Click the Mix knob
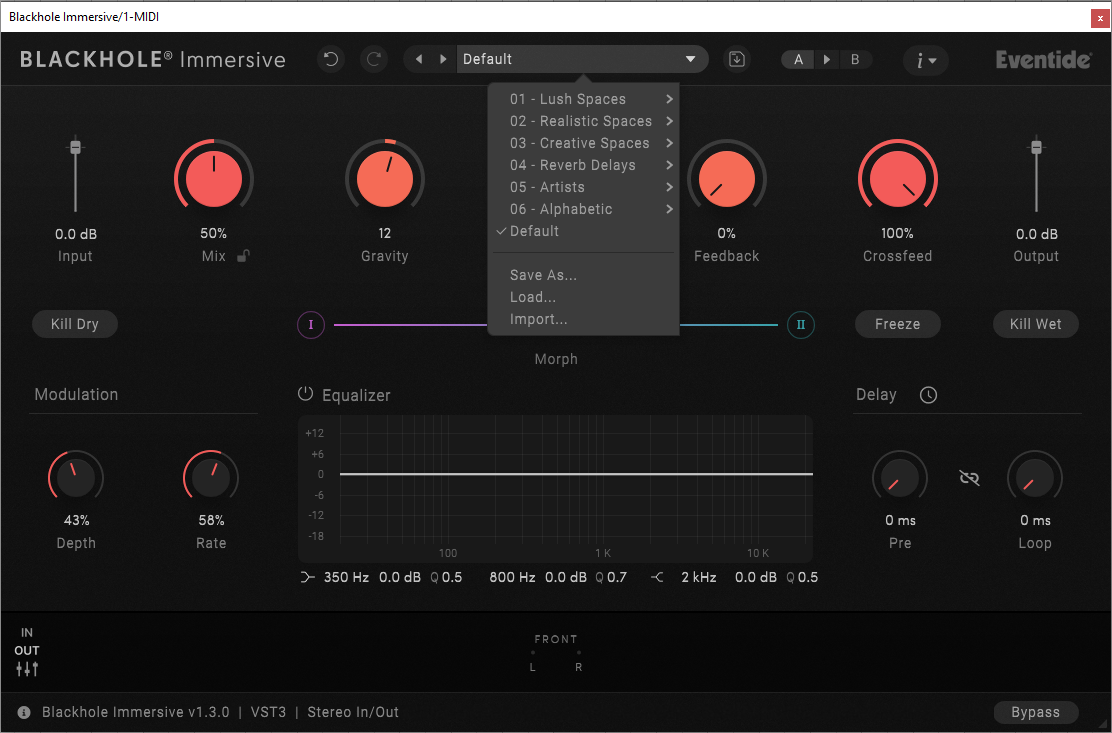Viewport: 1112px width, 733px height. point(213,178)
